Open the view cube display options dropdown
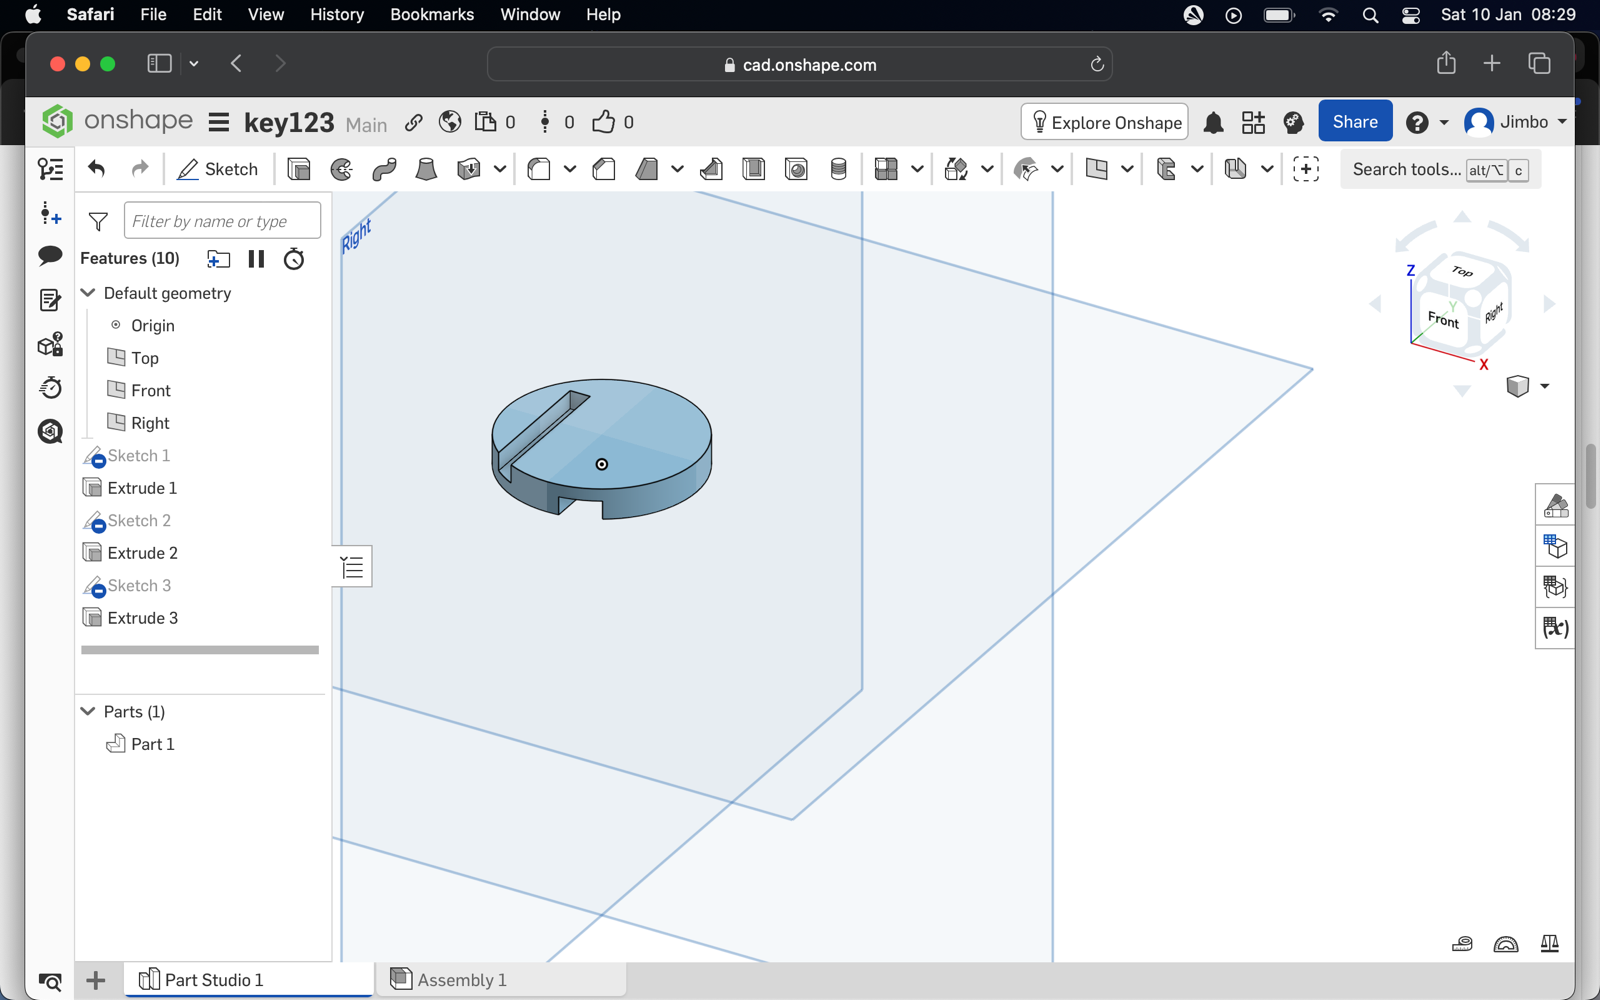Viewport: 1600px width, 1000px height. click(1544, 386)
